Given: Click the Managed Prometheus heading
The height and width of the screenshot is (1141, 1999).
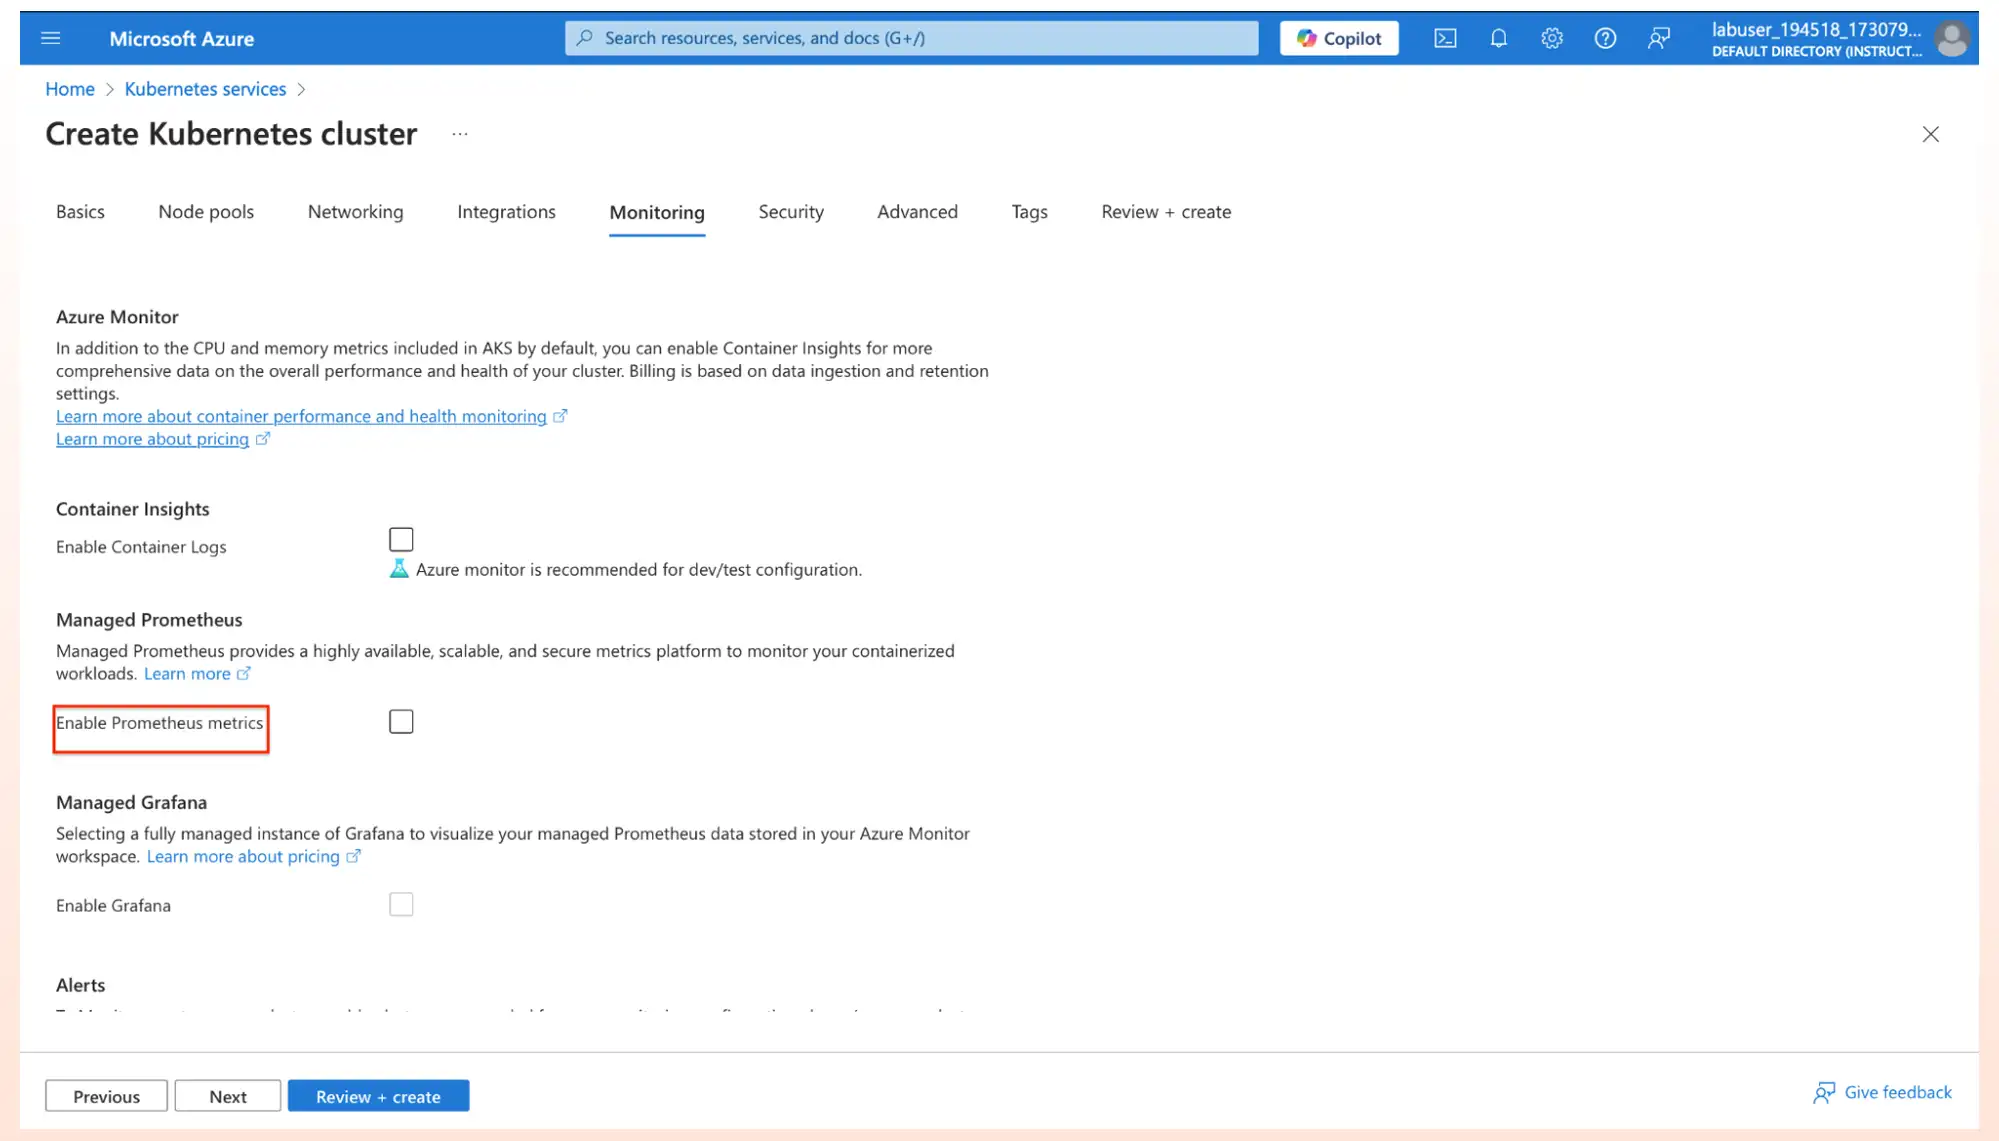Looking at the screenshot, I should pos(149,620).
